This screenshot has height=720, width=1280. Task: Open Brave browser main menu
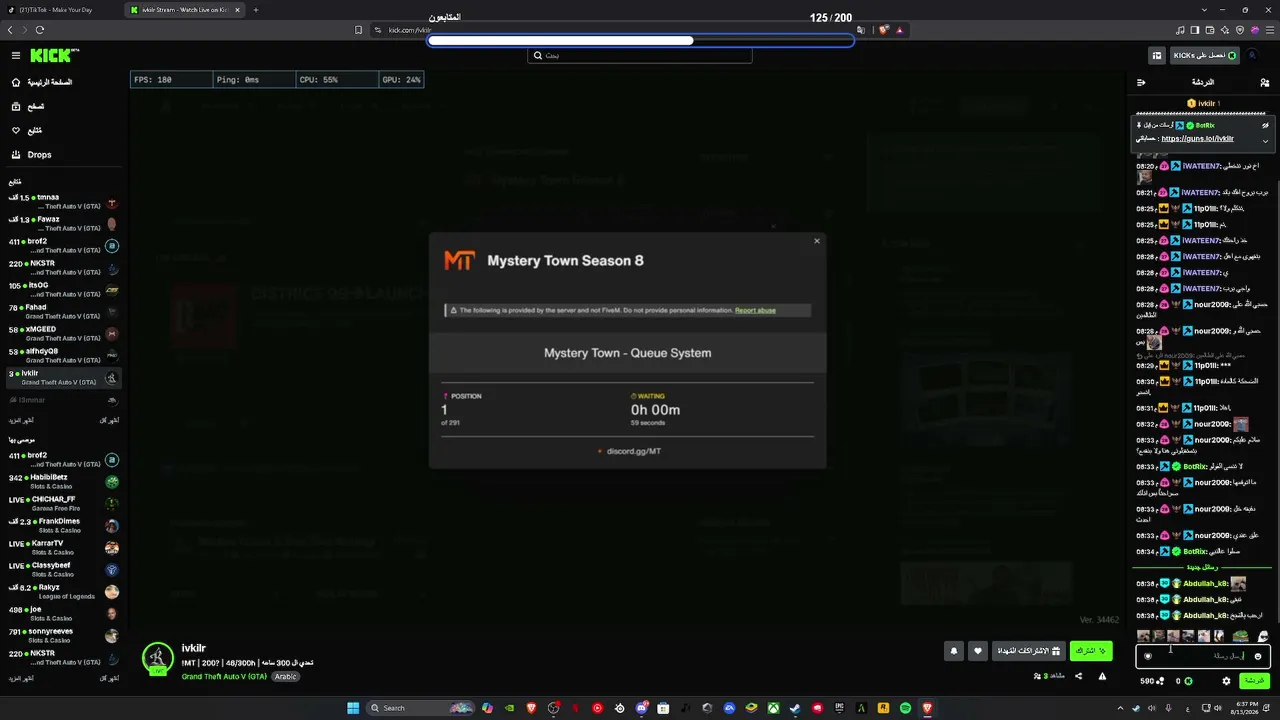pyautogui.click(x=1269, y=30)
